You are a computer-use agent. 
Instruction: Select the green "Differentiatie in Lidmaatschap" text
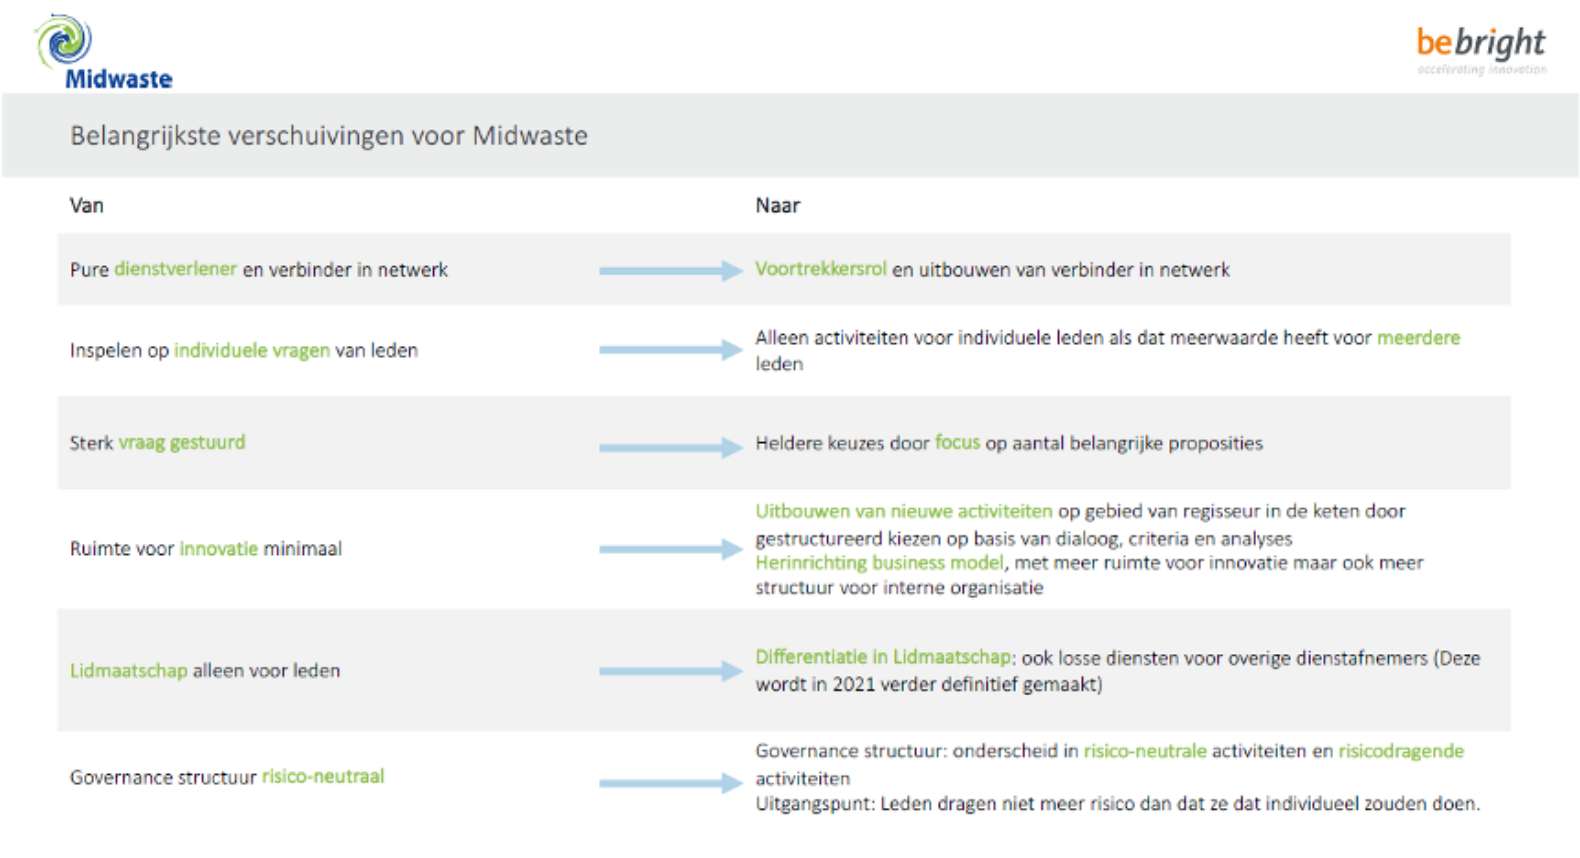tap(884, 657)
